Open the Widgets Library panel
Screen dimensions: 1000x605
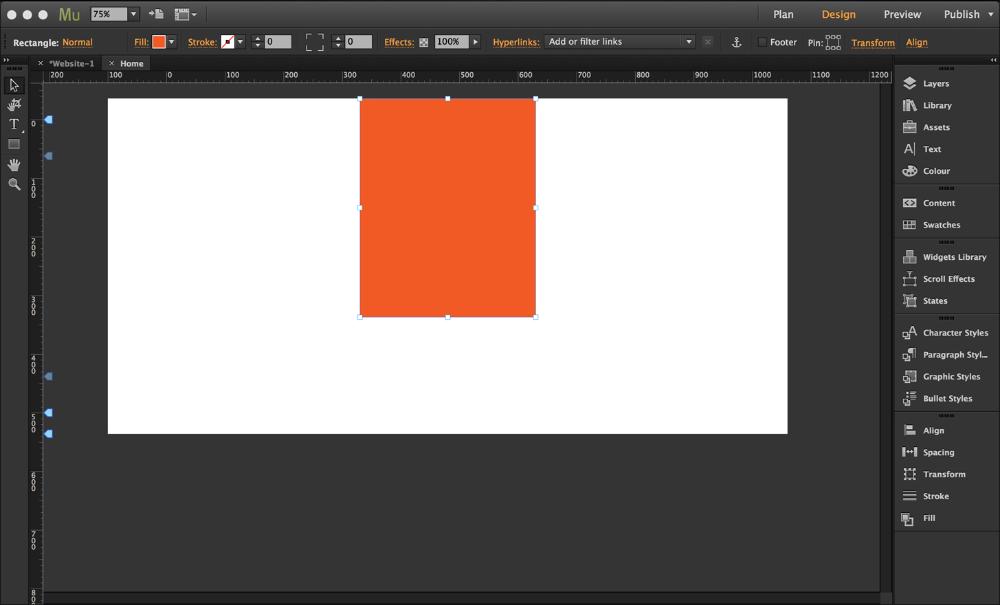click(954, 257)
